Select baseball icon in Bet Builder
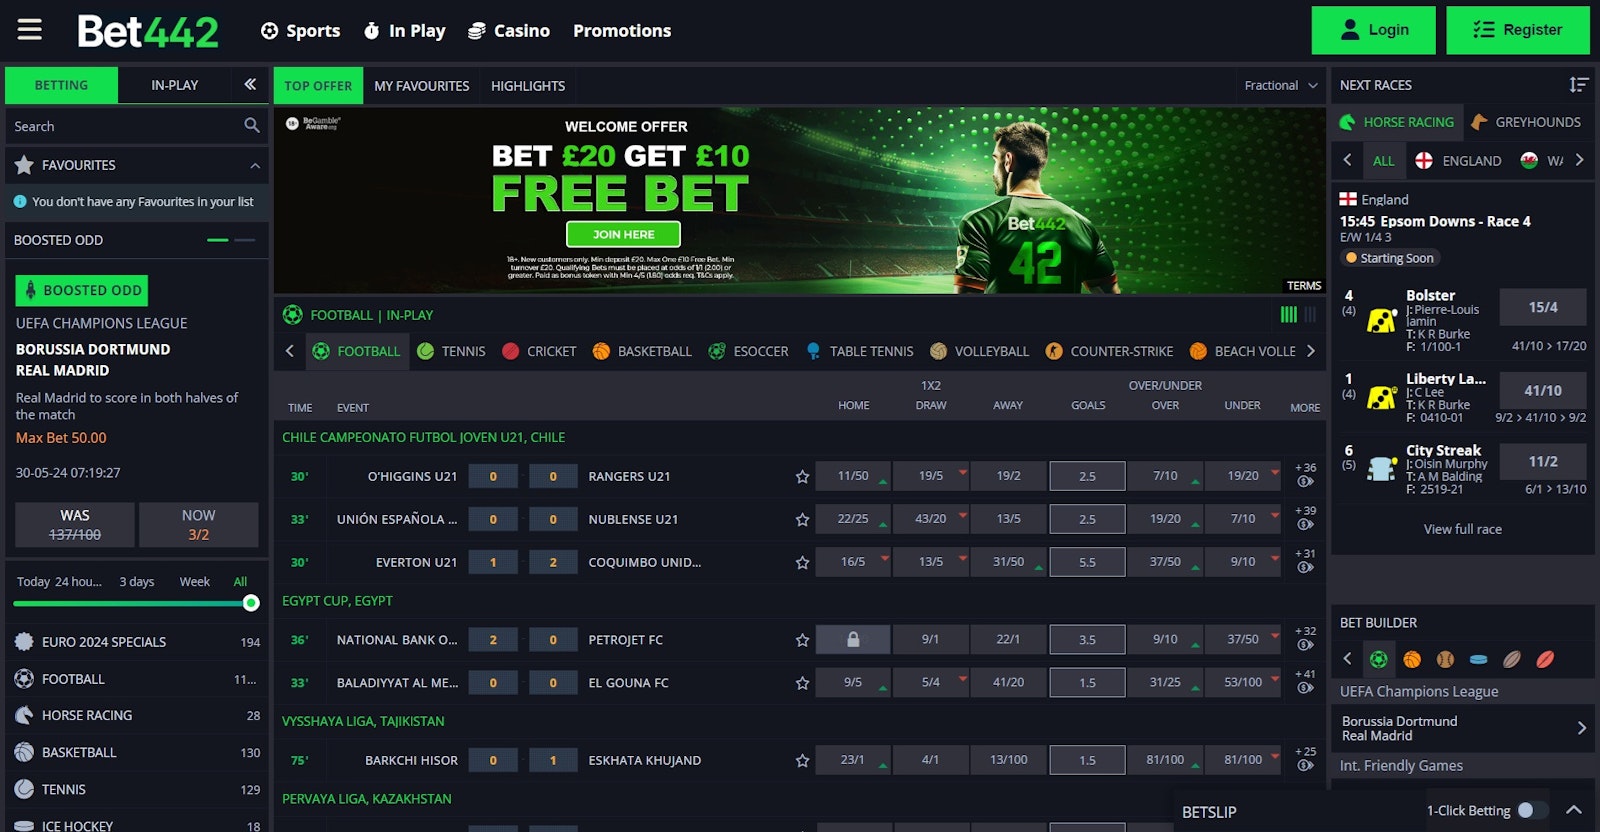The width and height of the screenshot is (1600, 832). [x=1445, y=659]
